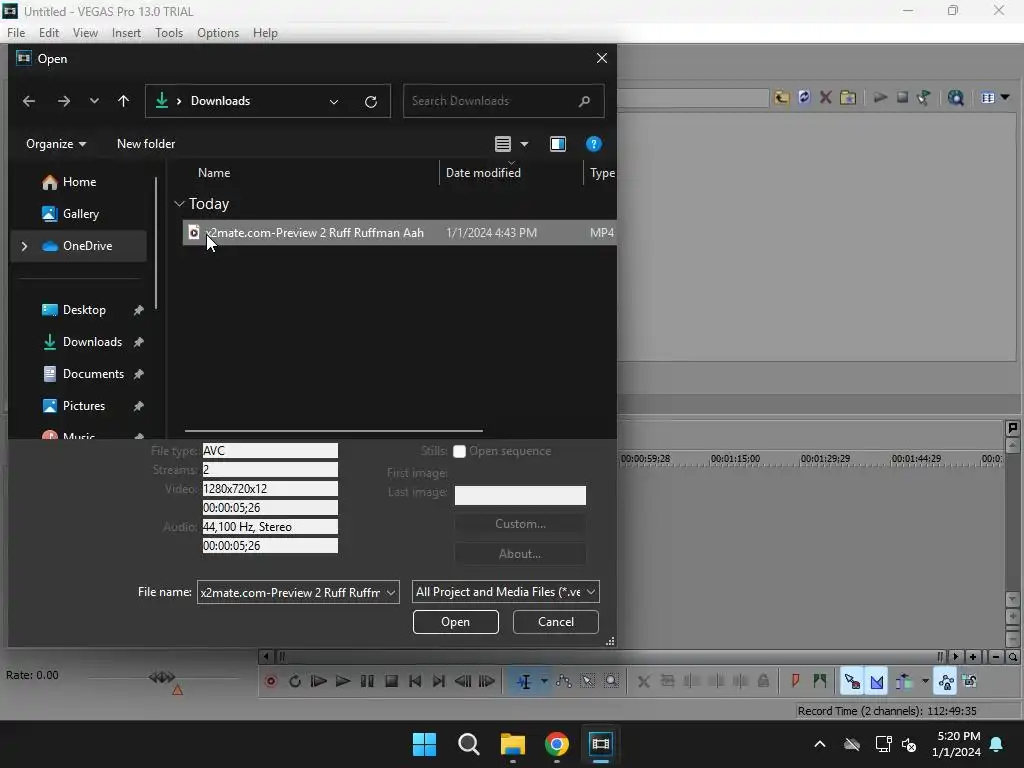
Task: Open the Organize dropdown menu
Action: (x=56, y=144)
